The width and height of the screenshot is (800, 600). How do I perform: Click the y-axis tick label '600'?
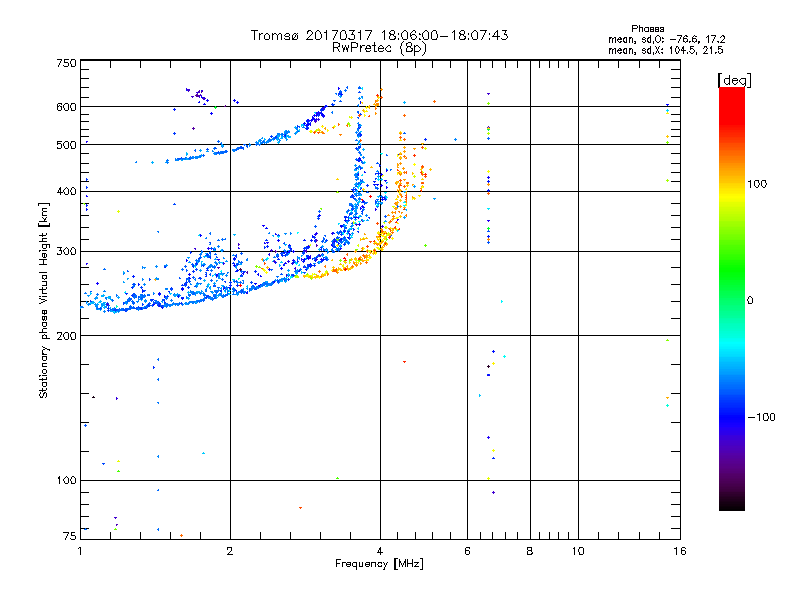67,107
